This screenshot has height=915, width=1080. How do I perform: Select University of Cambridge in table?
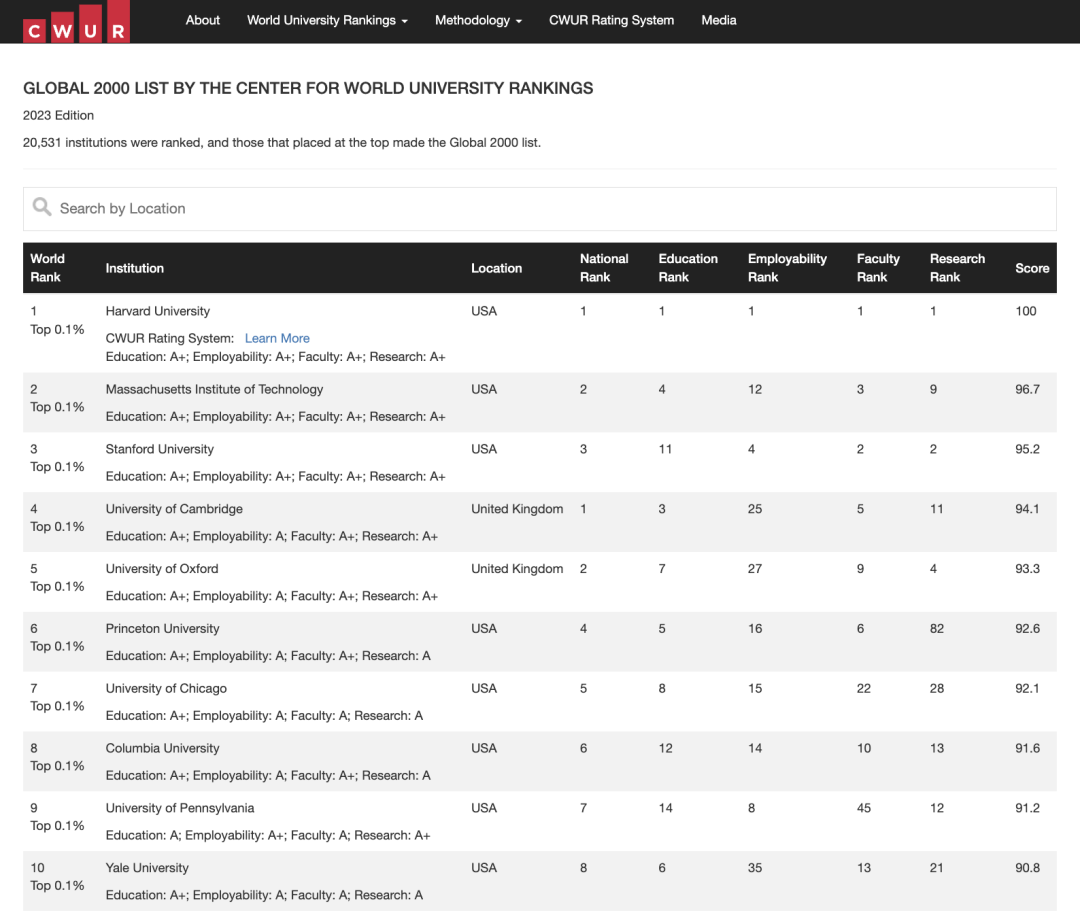coord(174,509)
